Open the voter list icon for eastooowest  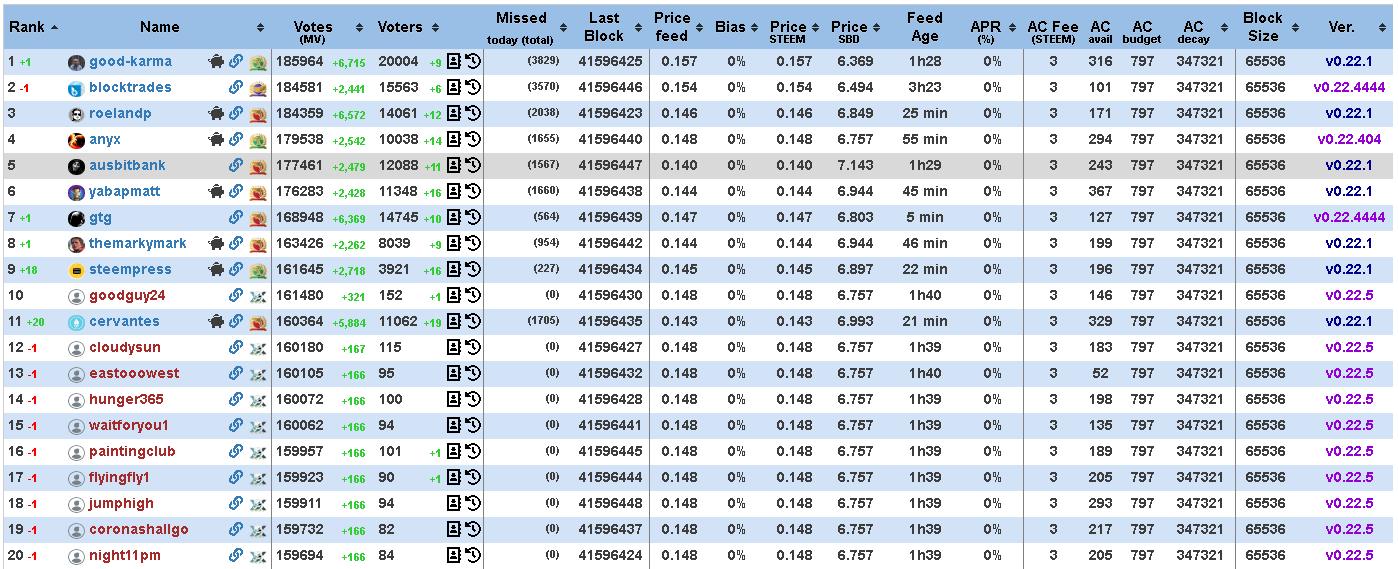coord(453,373)
